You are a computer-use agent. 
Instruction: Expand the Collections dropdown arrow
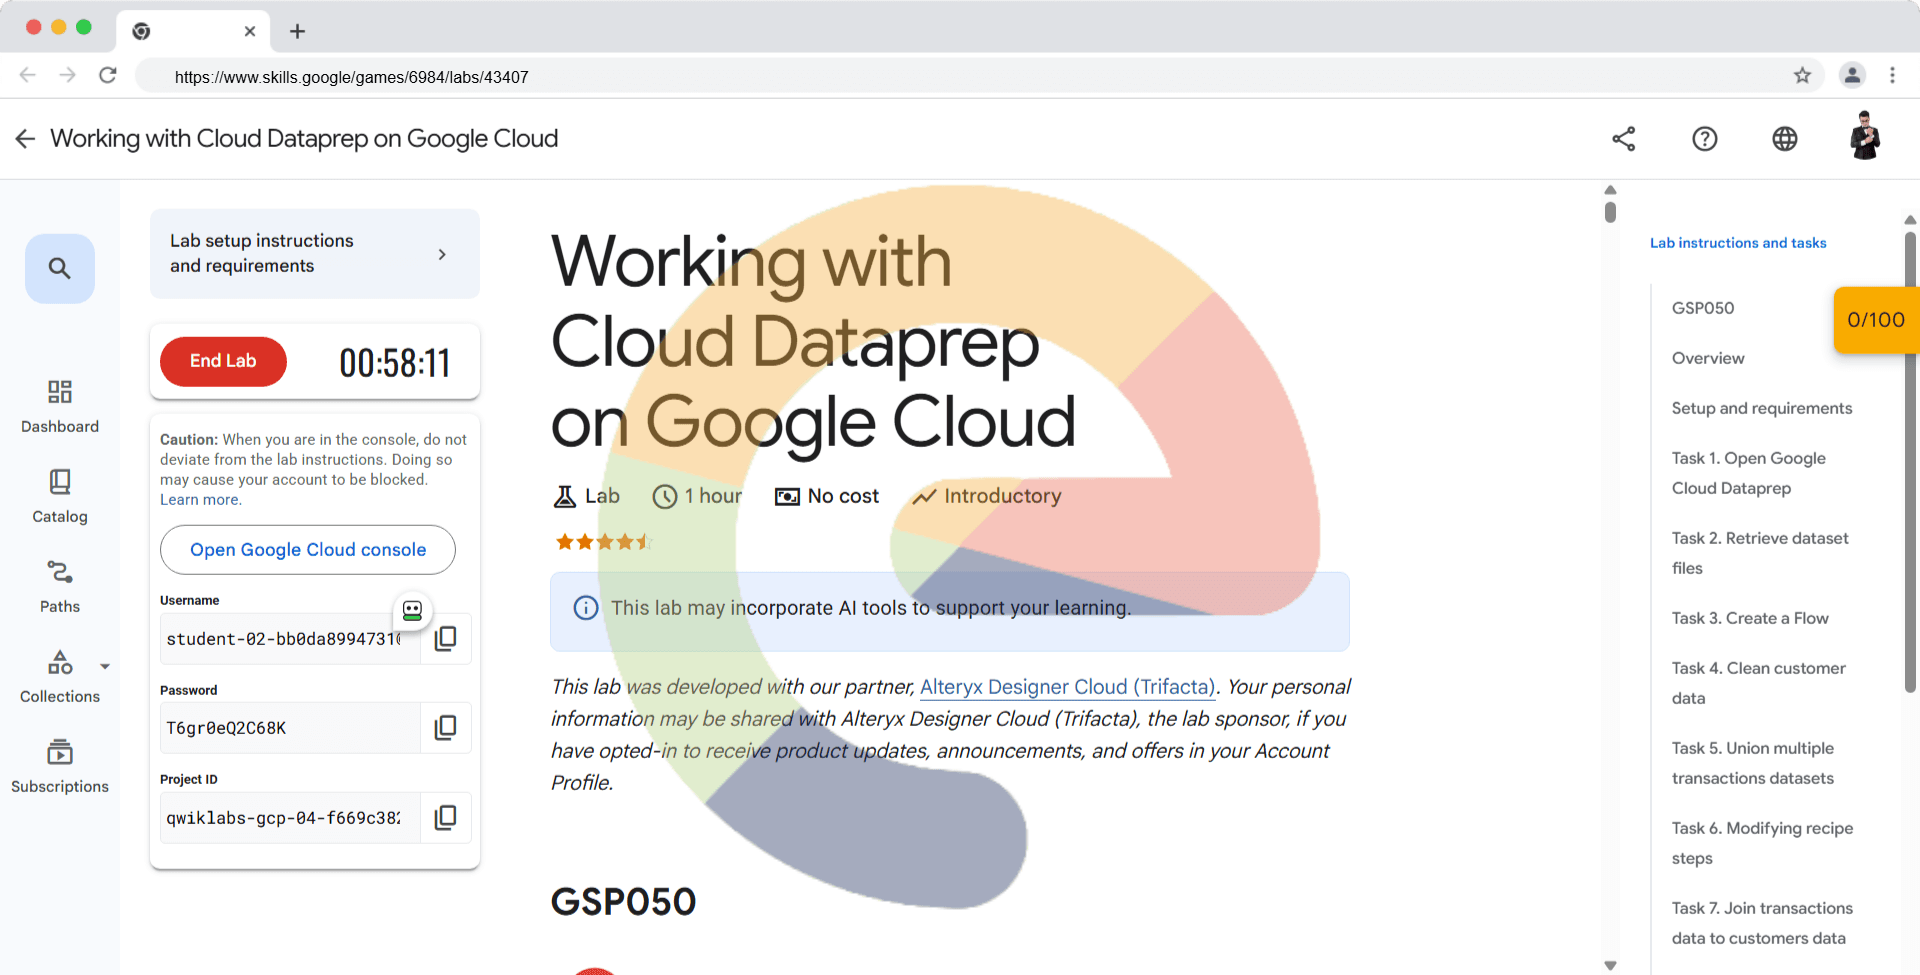[x=105, y=666]
